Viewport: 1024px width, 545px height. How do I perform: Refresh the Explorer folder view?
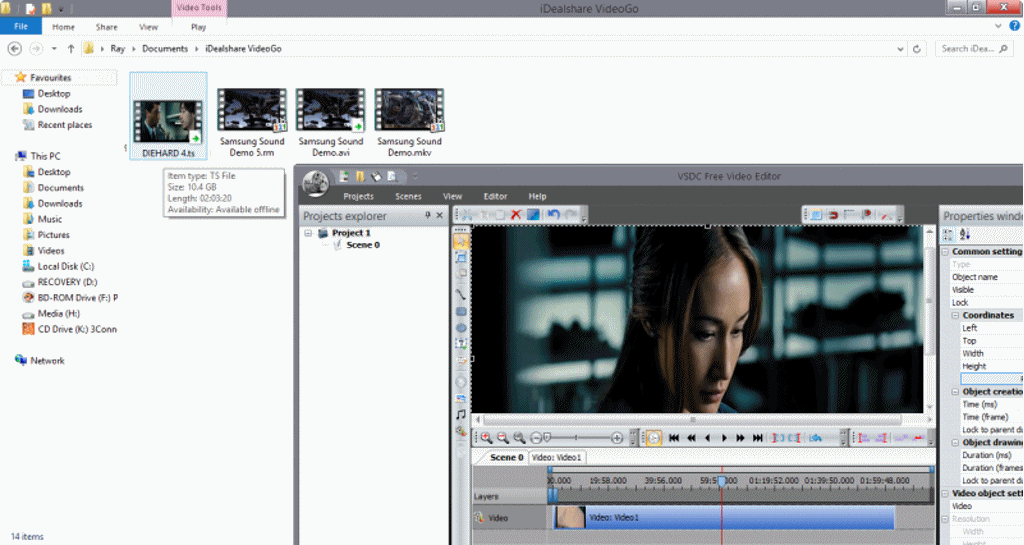coord(917,49)
